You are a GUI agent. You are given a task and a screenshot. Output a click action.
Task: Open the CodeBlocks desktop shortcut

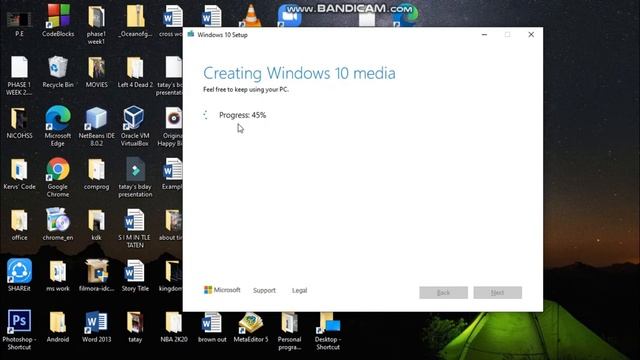(x=58, y=20)
